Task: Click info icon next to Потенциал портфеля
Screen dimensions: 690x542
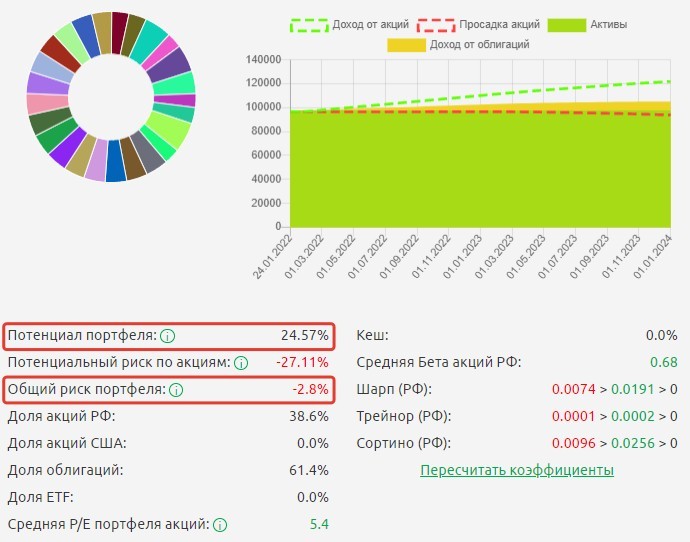Action: click(x=168, y=336)
